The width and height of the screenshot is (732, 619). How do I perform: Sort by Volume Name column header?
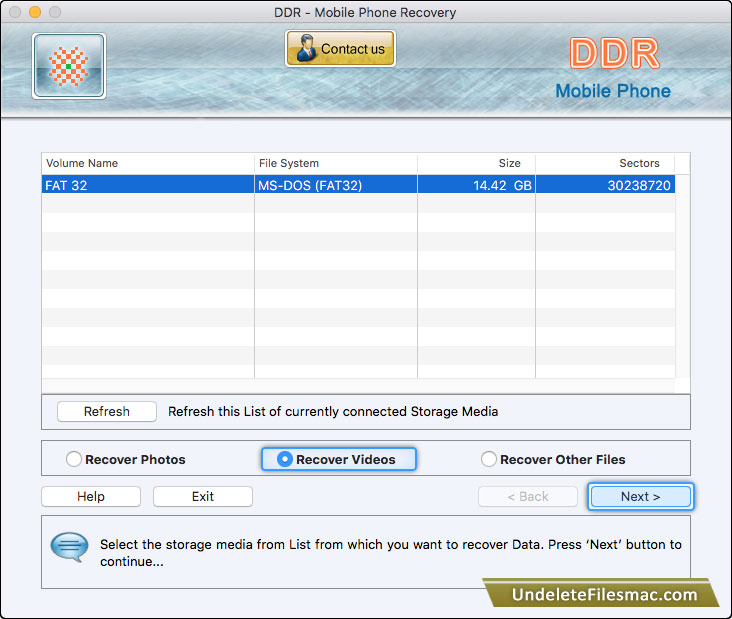[x=148, y=163]
